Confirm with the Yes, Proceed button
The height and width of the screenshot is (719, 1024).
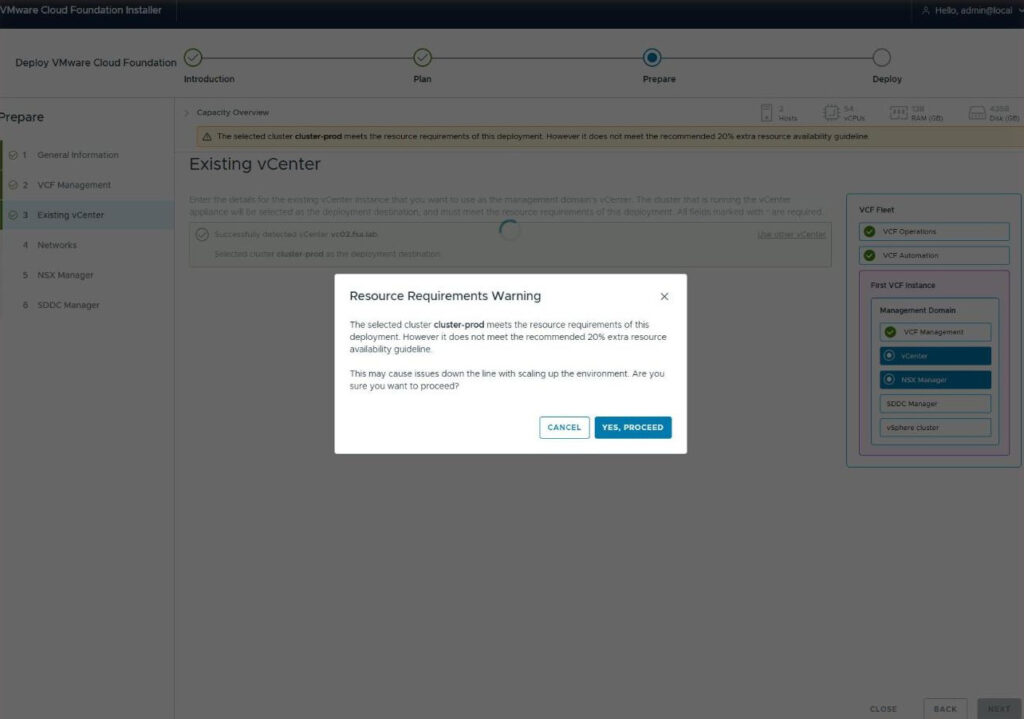632,427
